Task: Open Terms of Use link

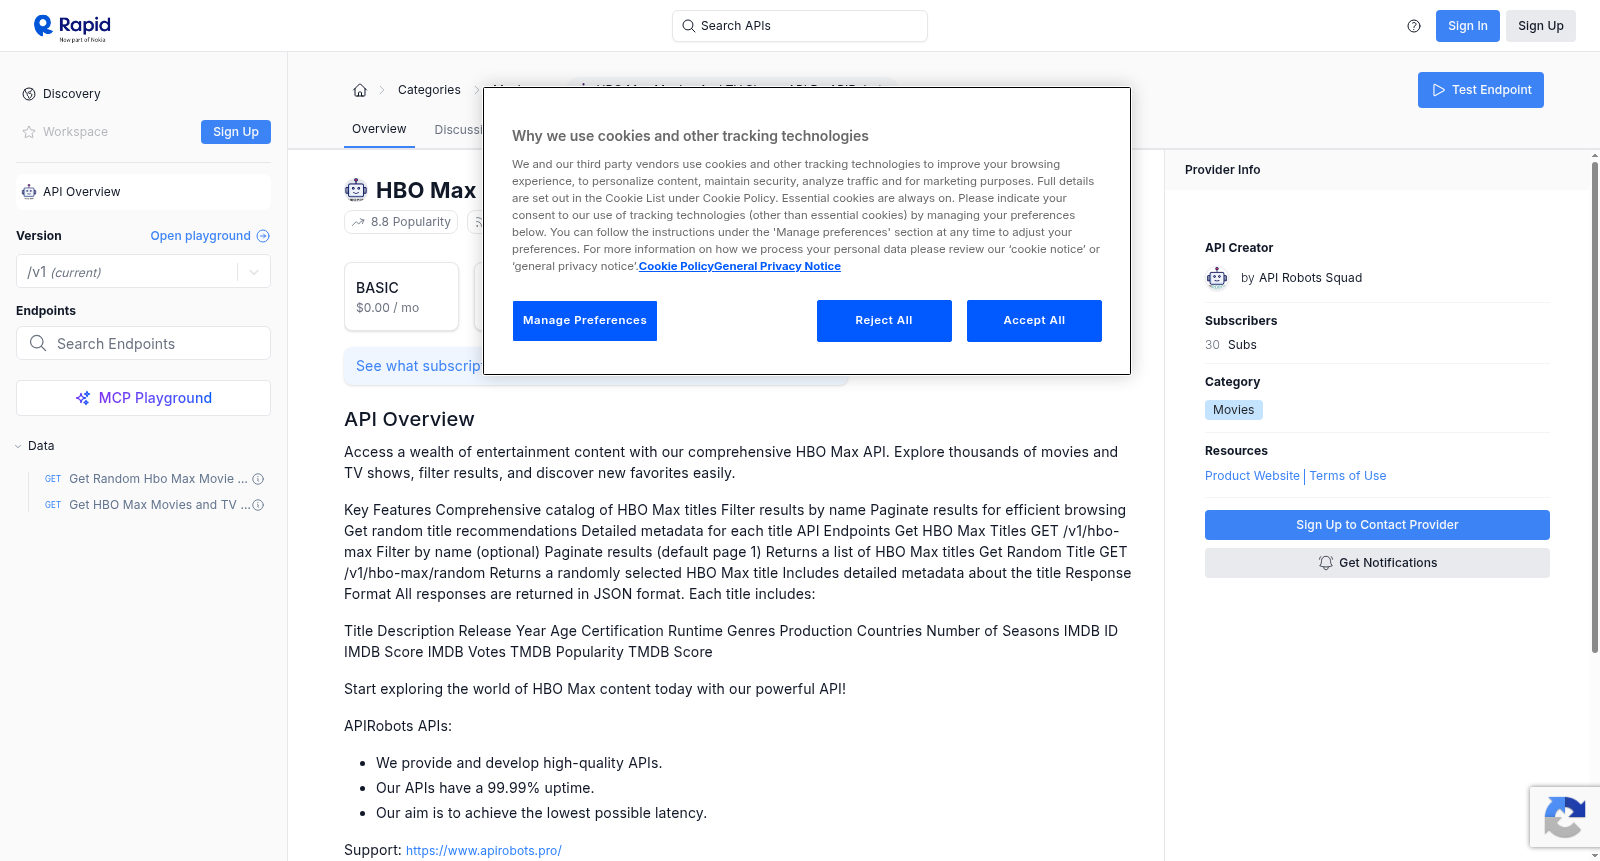Action: [x=1348, y=476]
